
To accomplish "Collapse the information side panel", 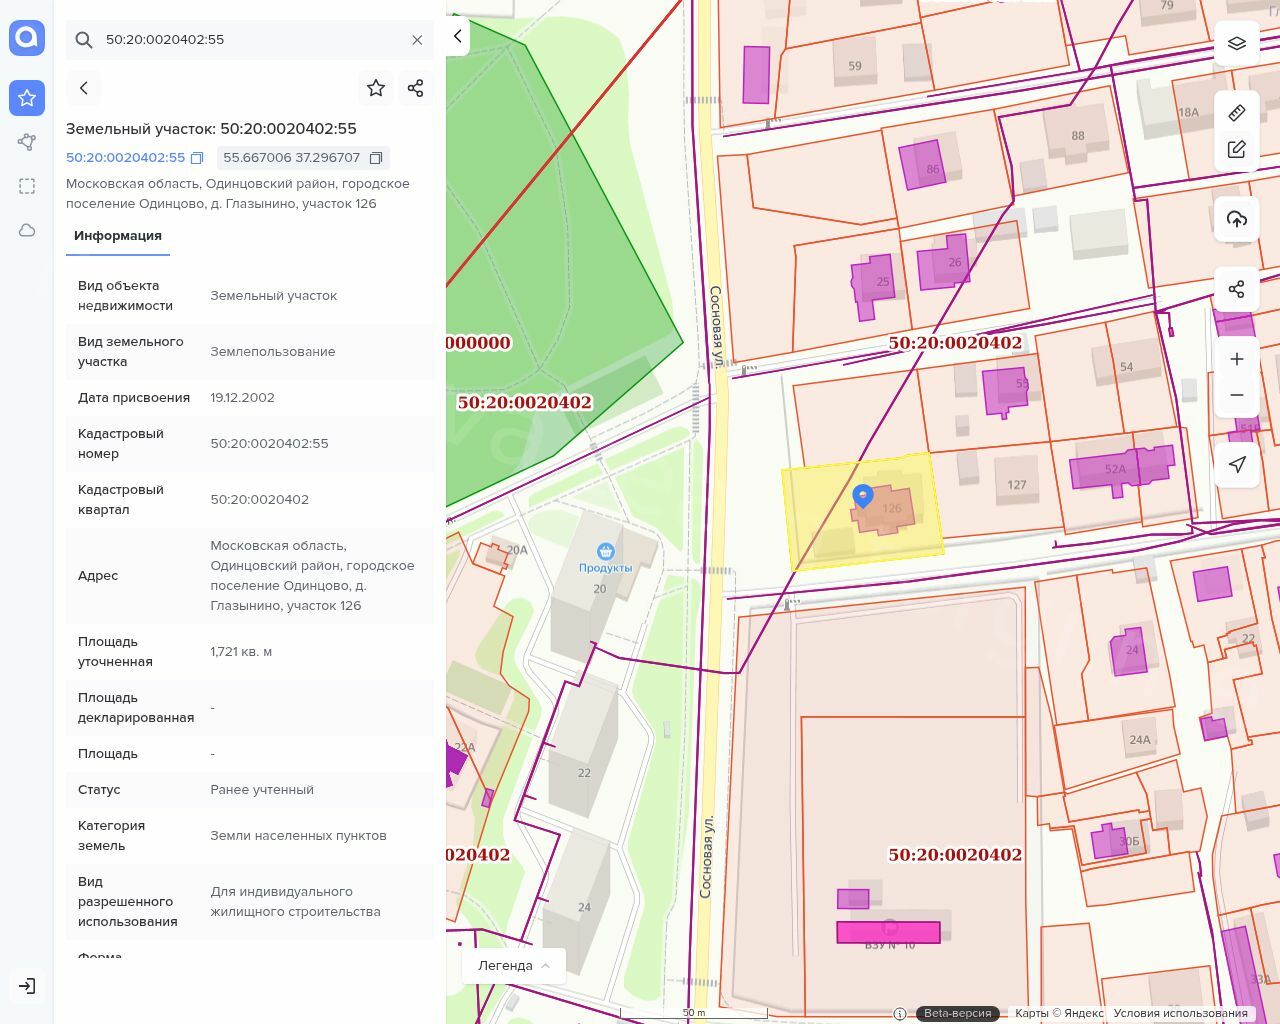I will [x=458, y=37].
